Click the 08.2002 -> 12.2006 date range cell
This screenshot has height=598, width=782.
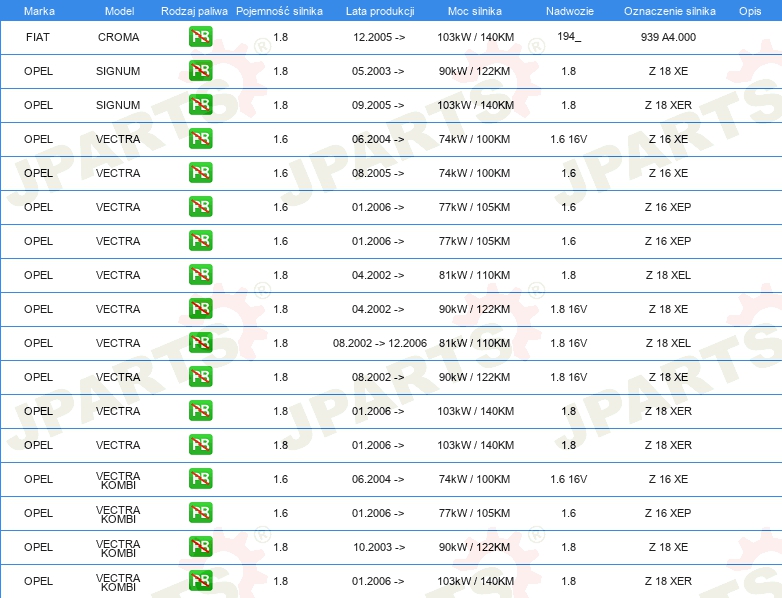[380, 343]
